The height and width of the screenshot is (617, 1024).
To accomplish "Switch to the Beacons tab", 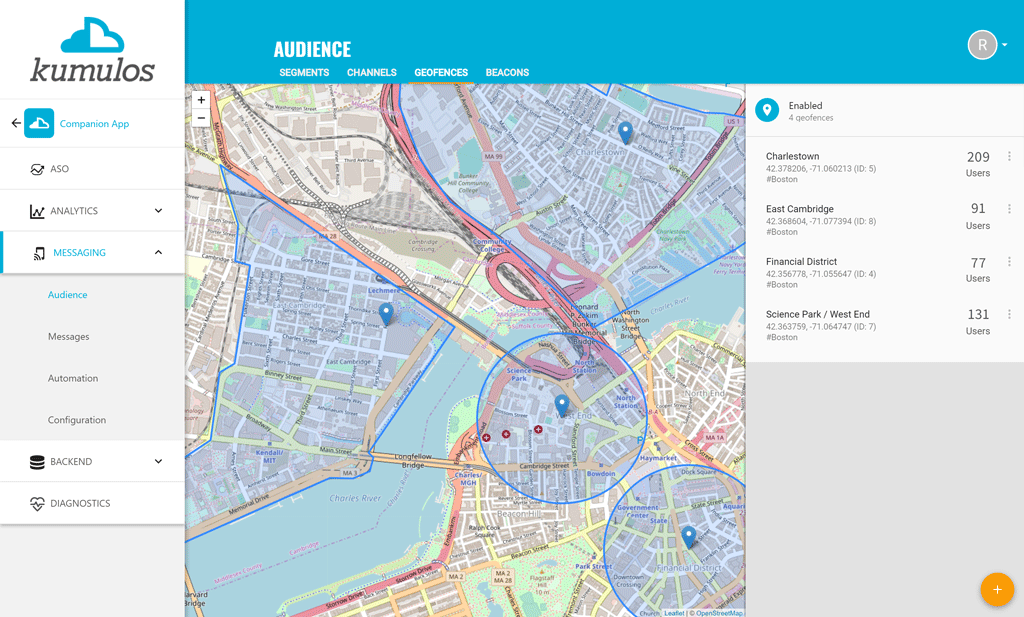I will (x=507, y=73).
